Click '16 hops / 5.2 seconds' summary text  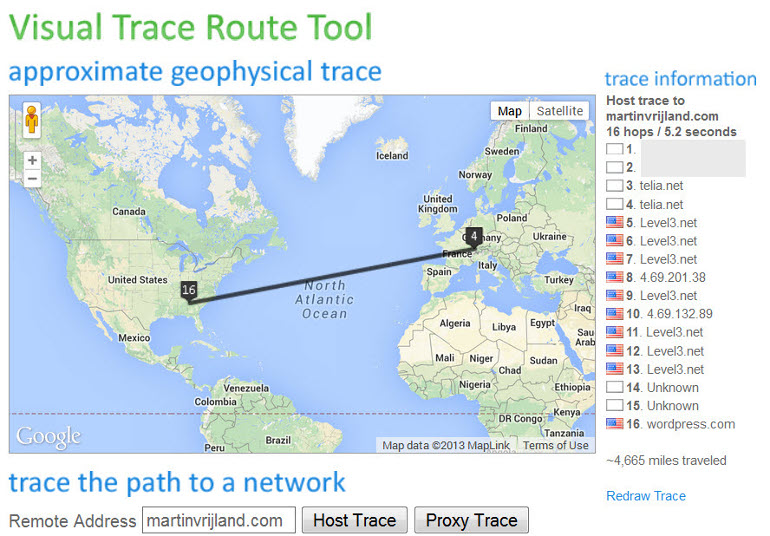[x=671, y=132]
